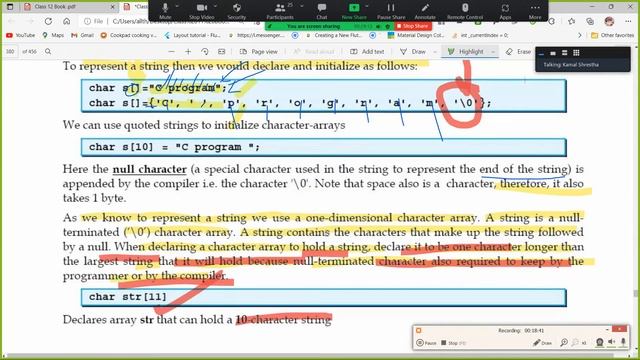
Task: Add this page to favorites star
Action: coord(571,21)
